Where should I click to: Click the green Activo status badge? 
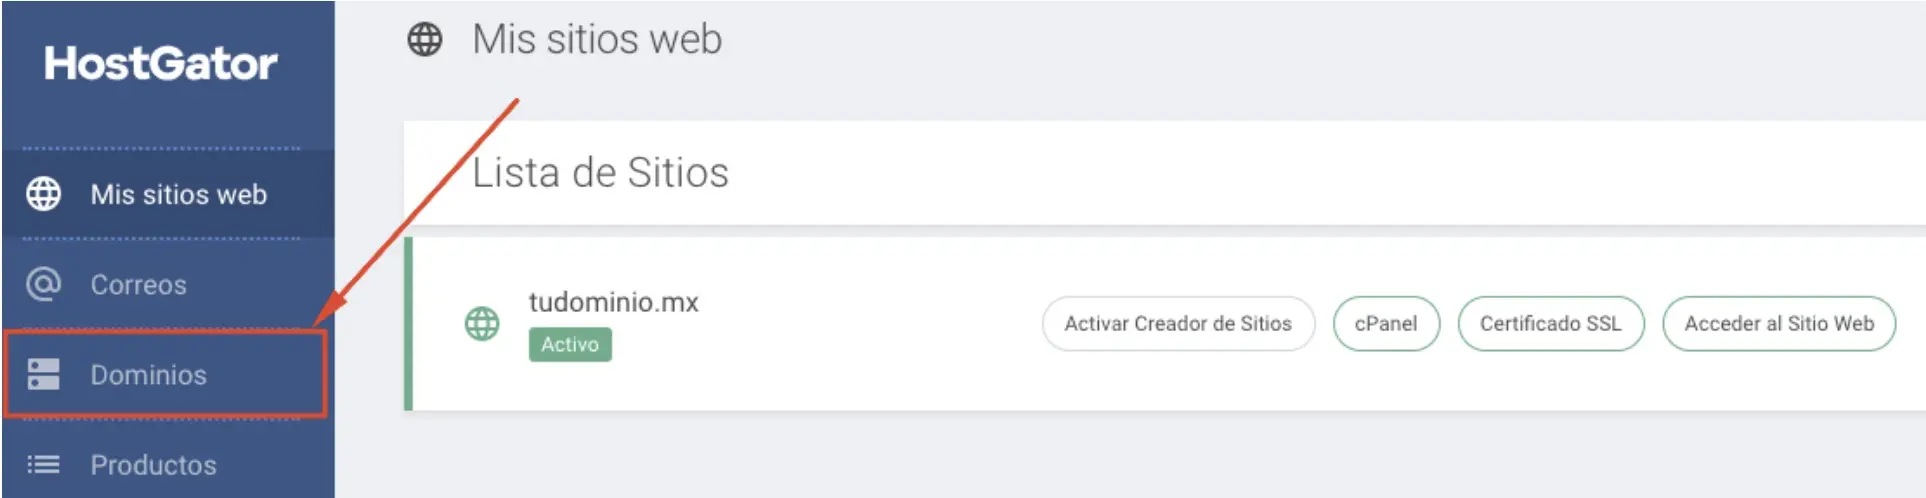[x=570, y=344]
